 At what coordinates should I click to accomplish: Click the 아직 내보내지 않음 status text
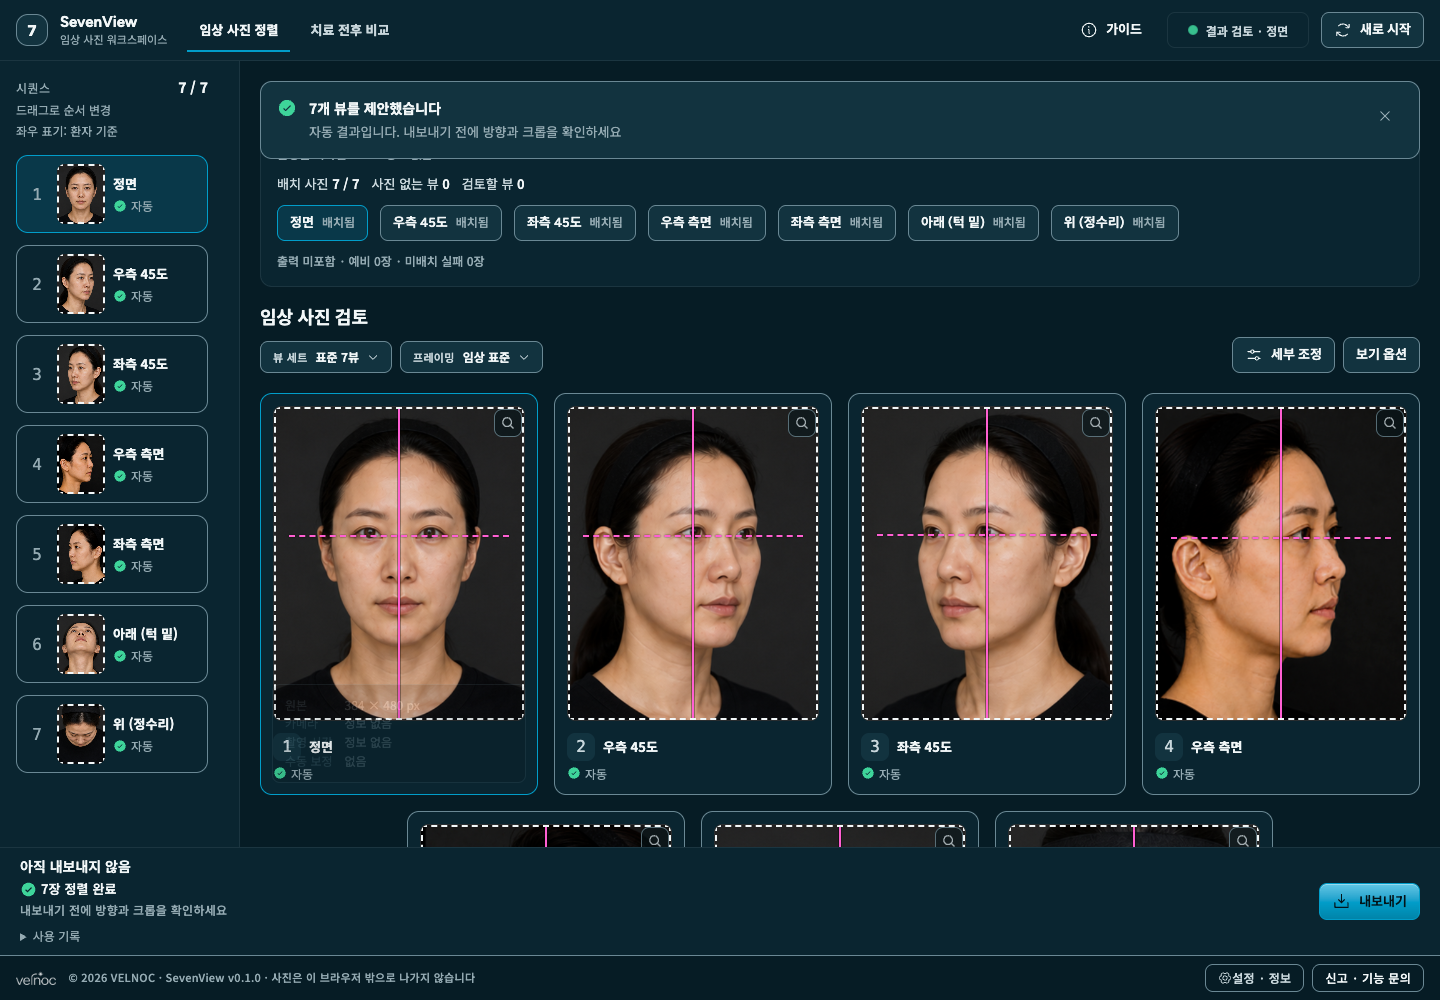[x=75, y=867]
